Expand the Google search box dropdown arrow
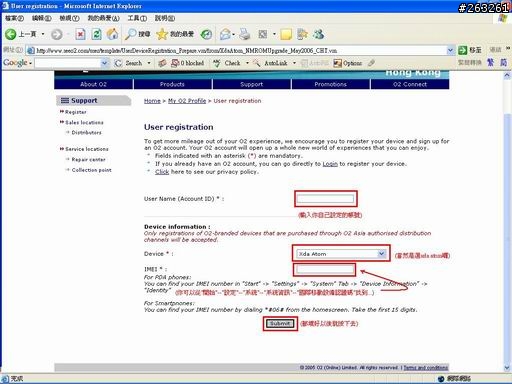512x384 pixels. [x=105, y=63]
